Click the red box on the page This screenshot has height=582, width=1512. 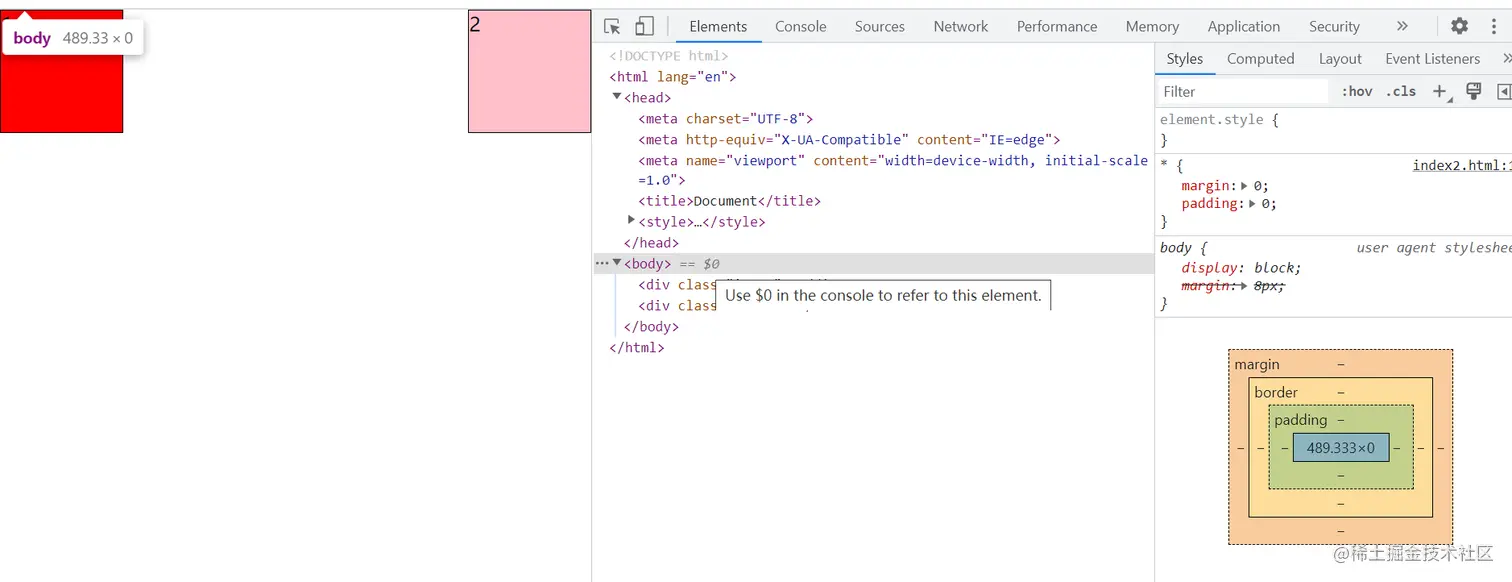point(61,71)
